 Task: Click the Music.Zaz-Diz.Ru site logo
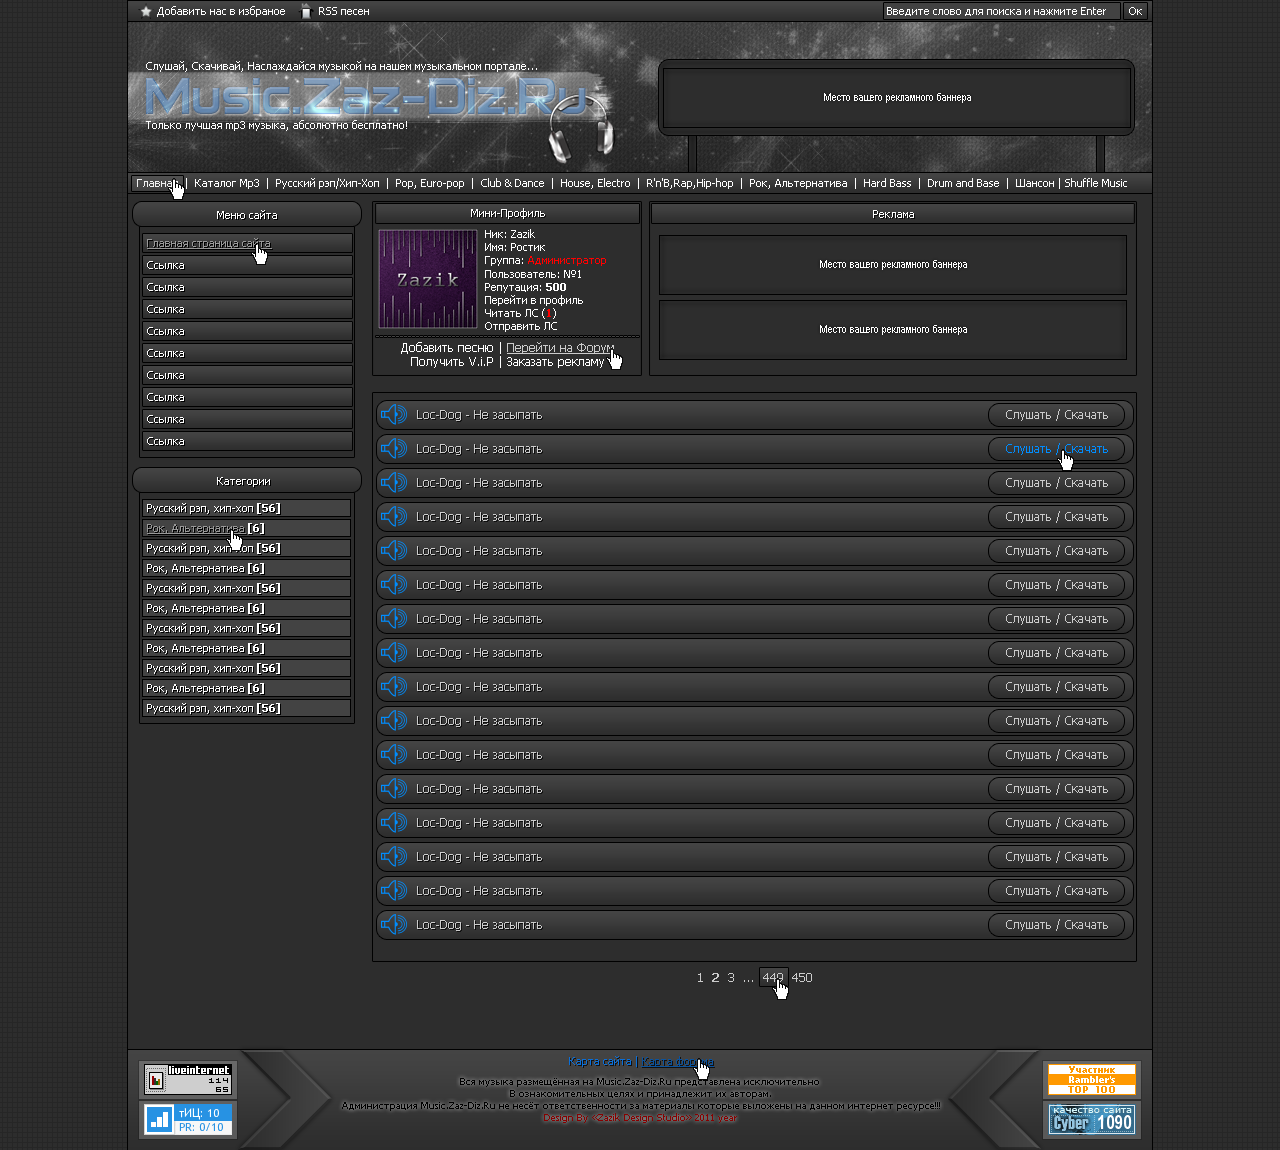point(365,98)
